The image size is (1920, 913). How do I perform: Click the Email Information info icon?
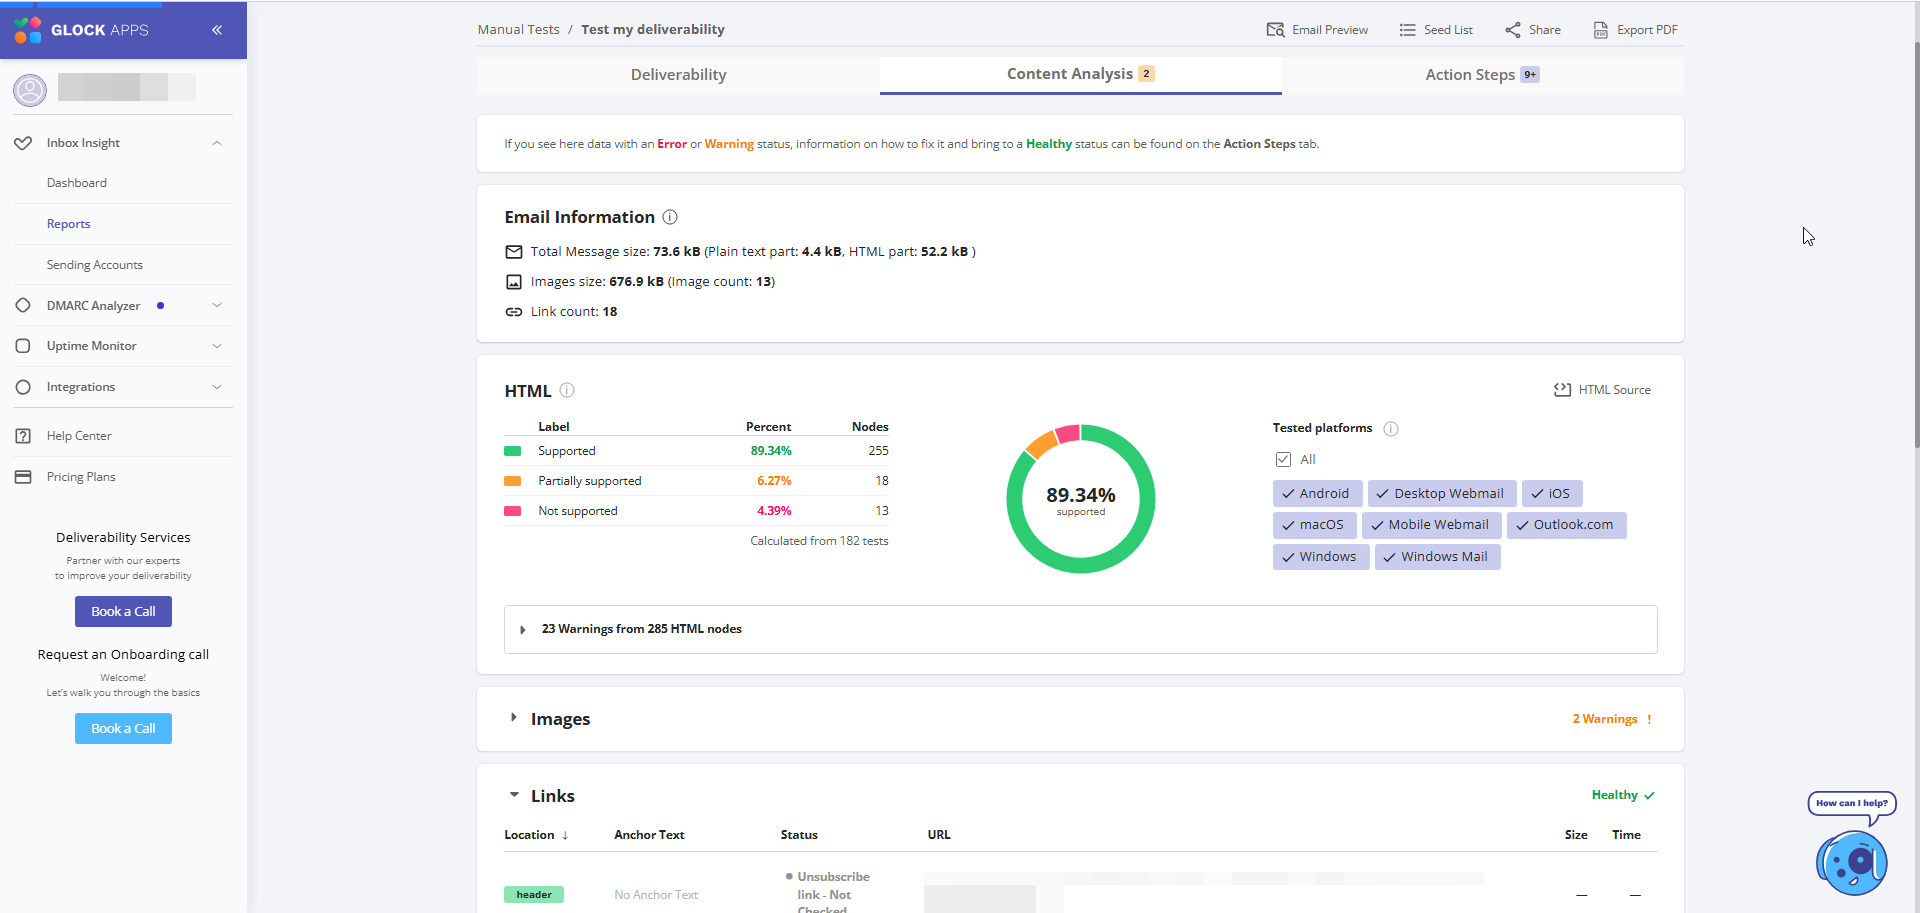click(670, 217)
